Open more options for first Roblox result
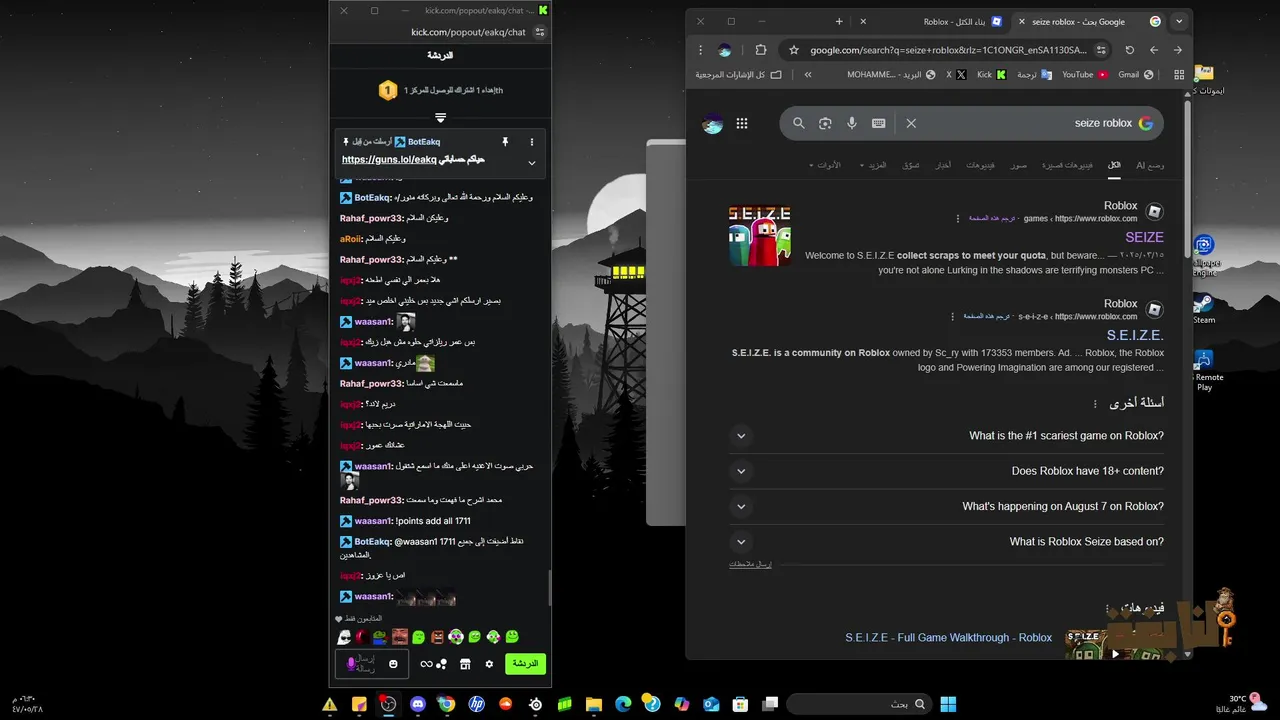This screenshot has width=1280, height=720. tap(957, 218)
